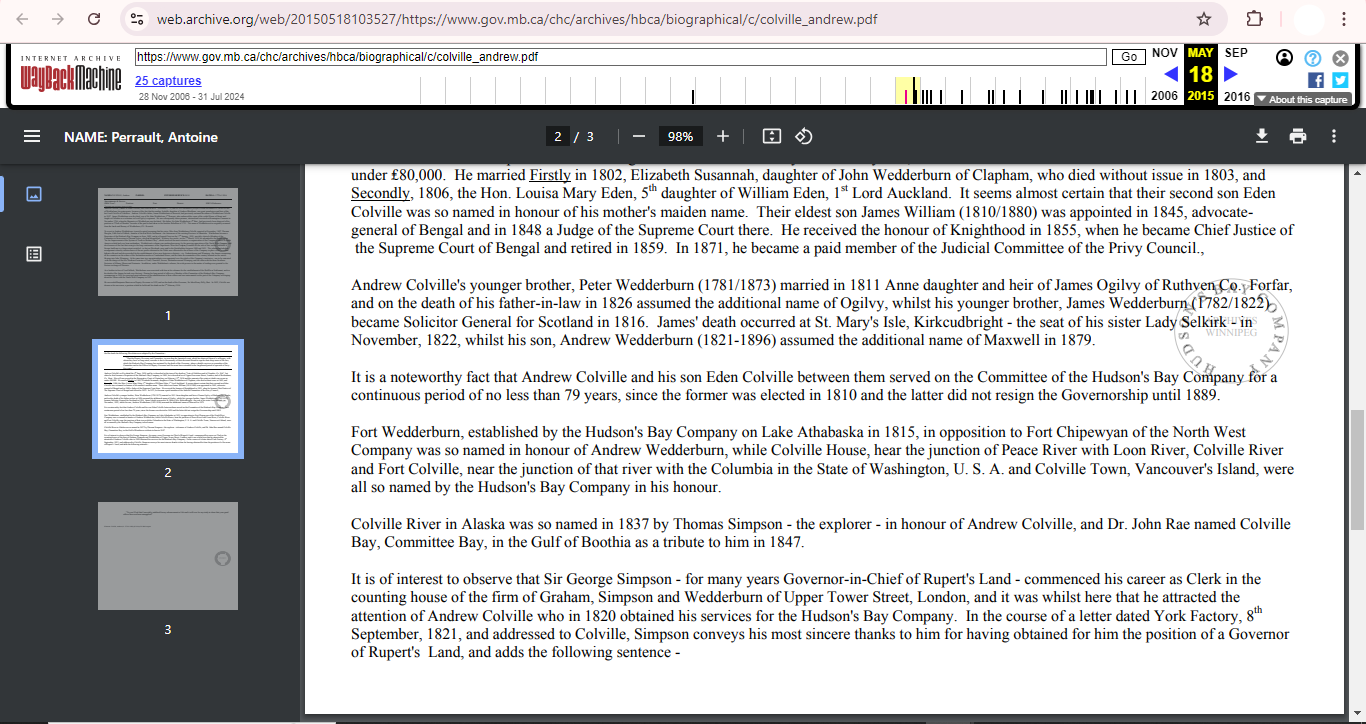1366x724 pixels.
Task: Select year 2016 in Wayback toolbar
Action: (1237, 96)
